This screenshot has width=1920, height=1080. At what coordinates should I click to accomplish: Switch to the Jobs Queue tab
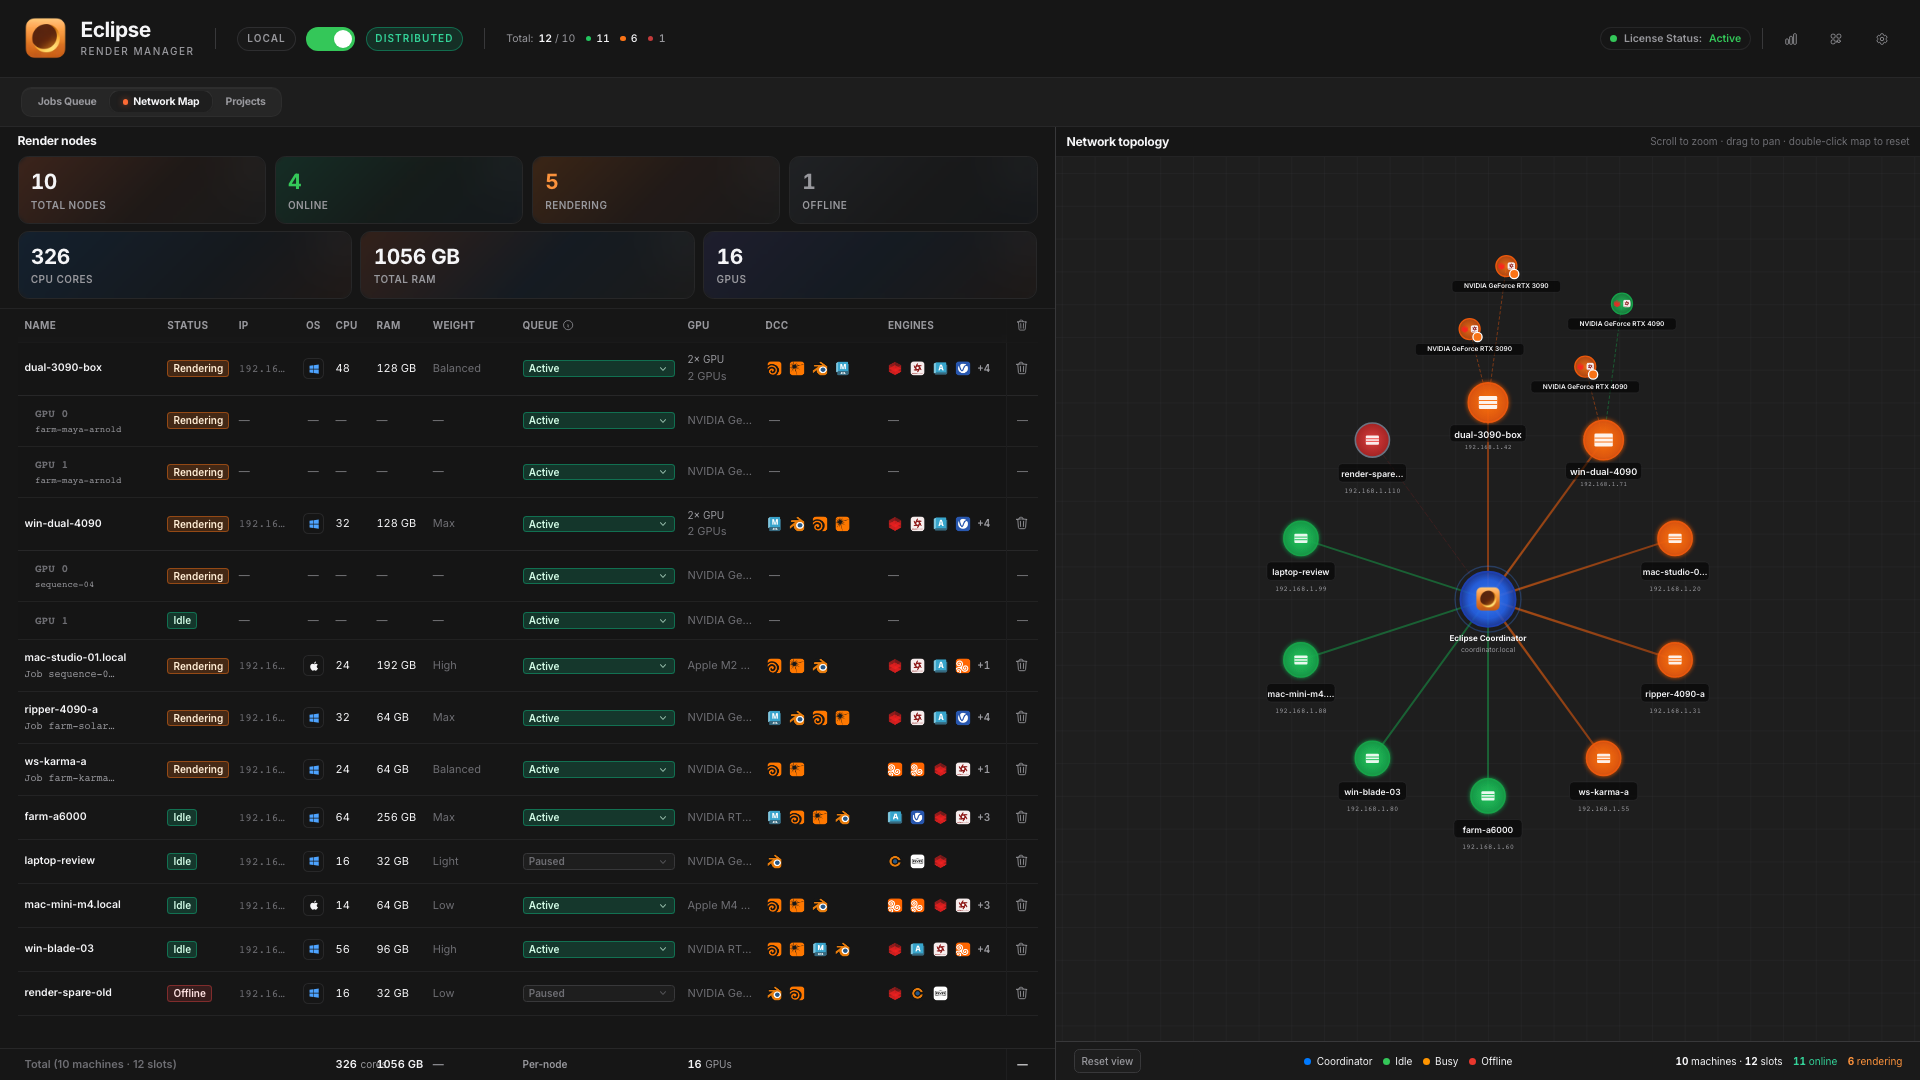coord(67,101)
